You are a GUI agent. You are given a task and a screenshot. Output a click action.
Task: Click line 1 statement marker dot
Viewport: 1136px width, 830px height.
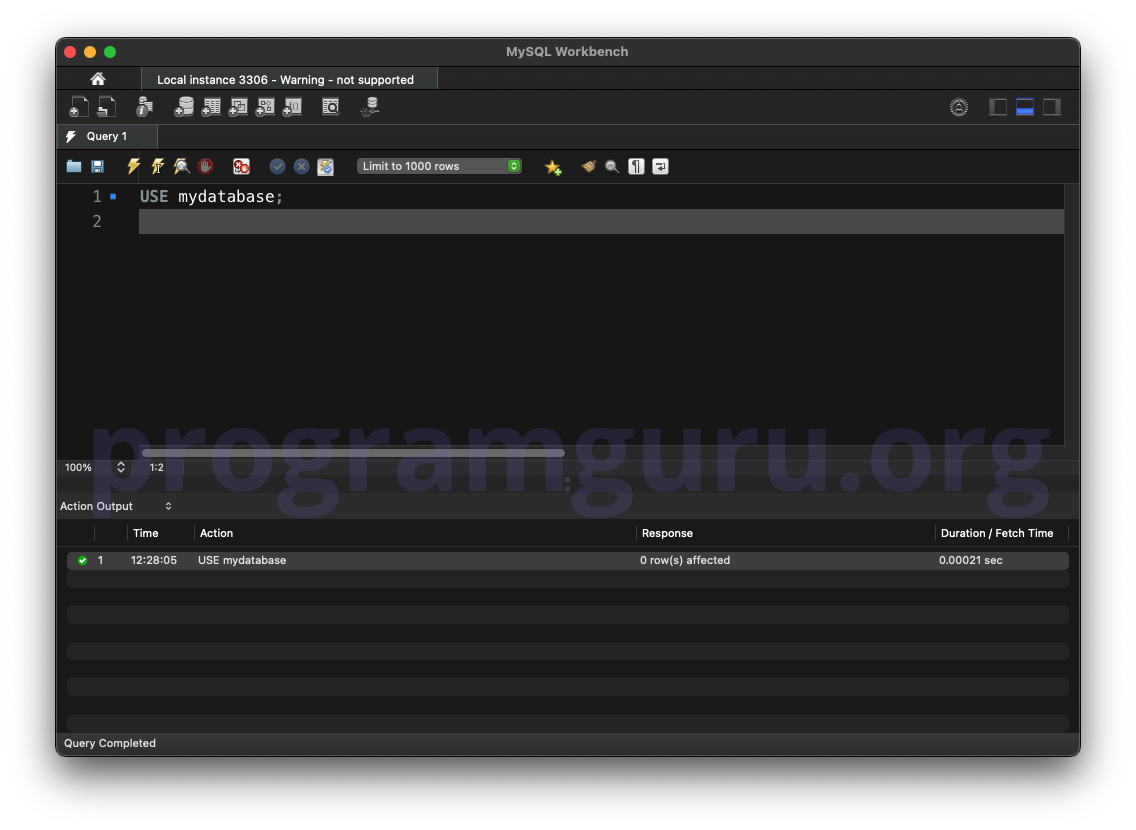tap(113, 196)
